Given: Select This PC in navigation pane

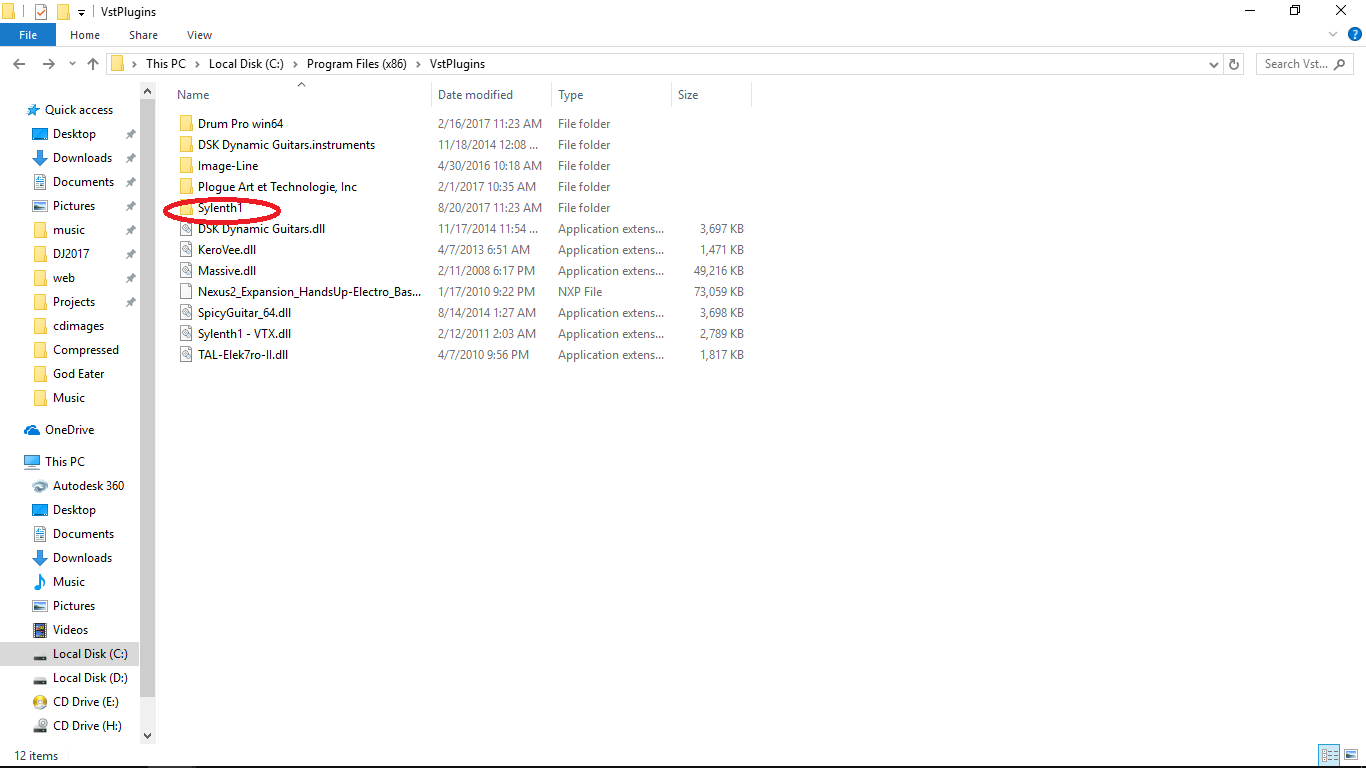Looking at the screenshot, I should point(65,462).
